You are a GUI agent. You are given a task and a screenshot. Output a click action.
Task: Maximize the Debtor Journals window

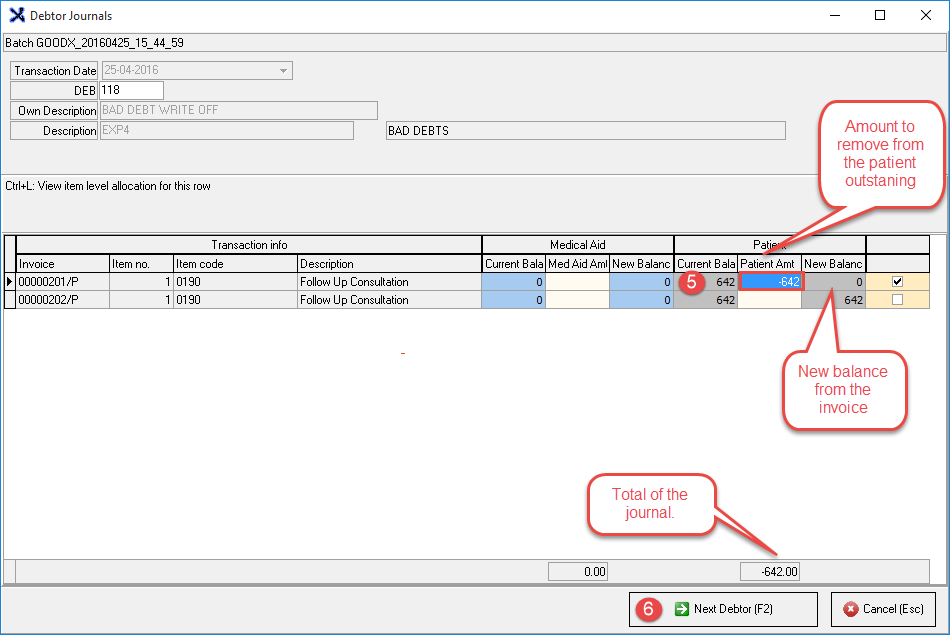pyautogui.click(x=880, y=16)
